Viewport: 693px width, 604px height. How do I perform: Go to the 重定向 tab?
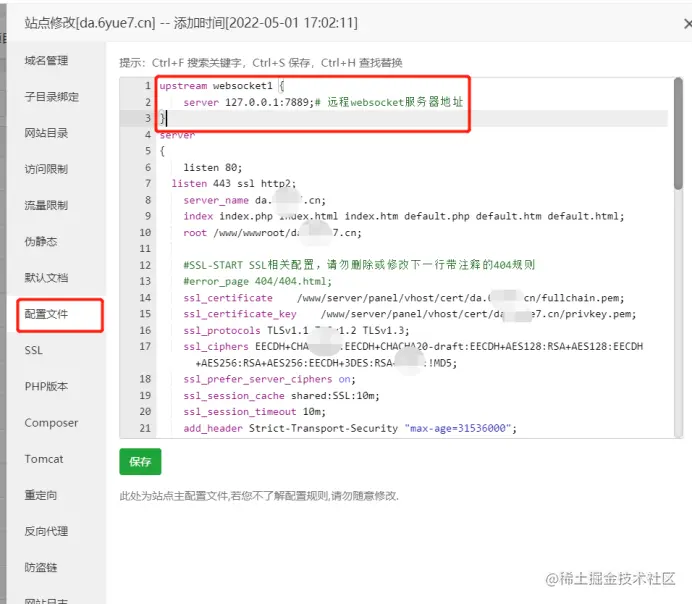point(41,495)
